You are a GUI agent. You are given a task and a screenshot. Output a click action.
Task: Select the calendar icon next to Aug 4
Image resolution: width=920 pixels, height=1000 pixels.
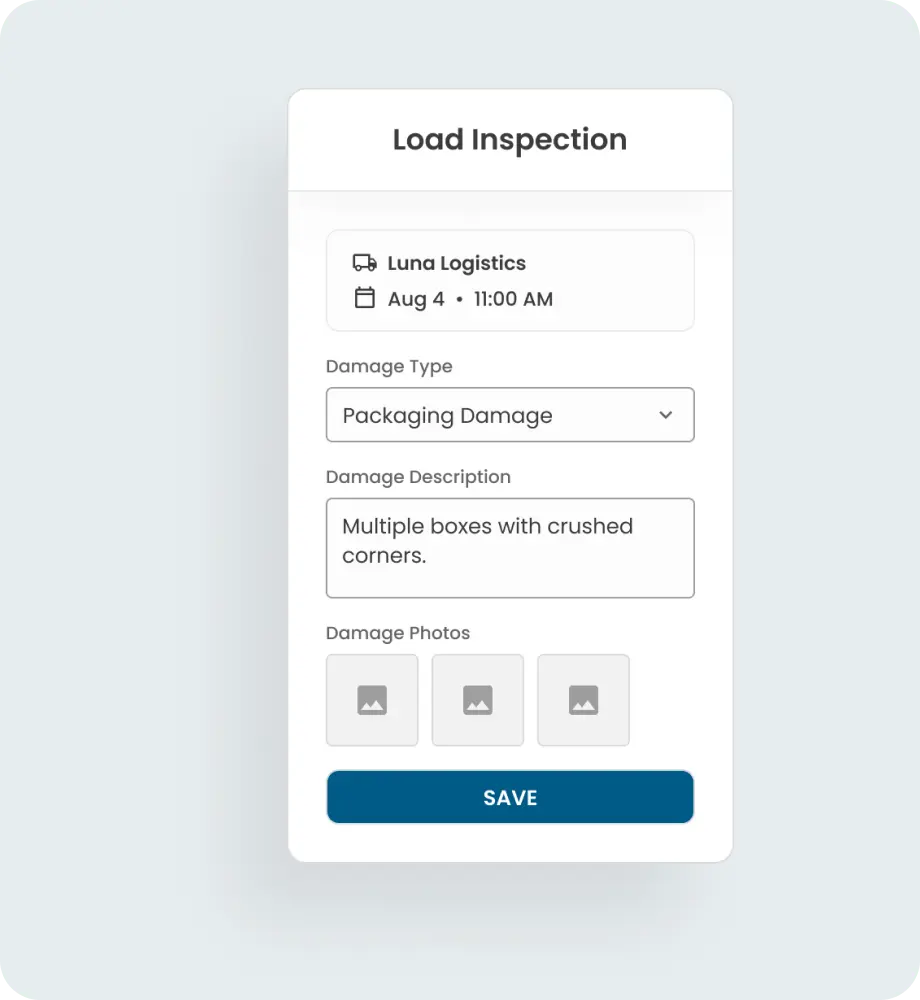point(365,299)
